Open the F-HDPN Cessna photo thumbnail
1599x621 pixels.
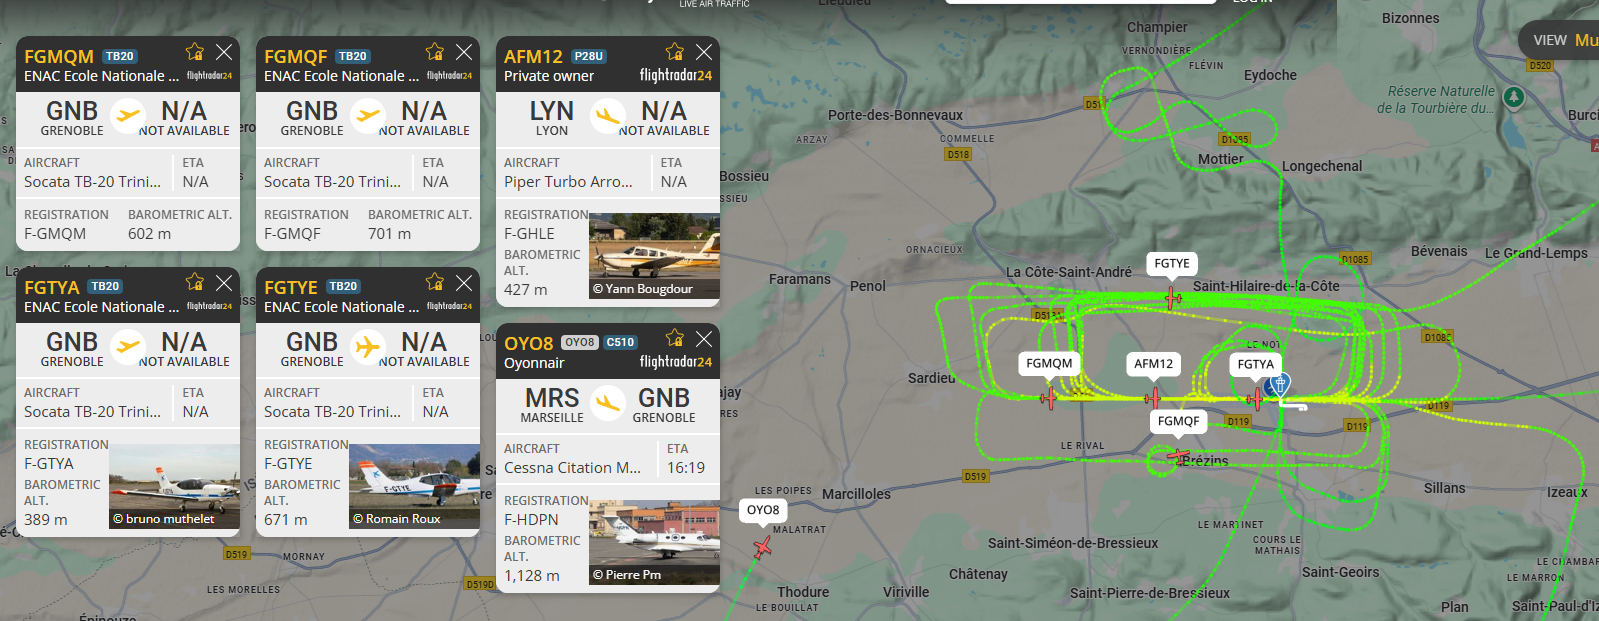coord(654,543)
